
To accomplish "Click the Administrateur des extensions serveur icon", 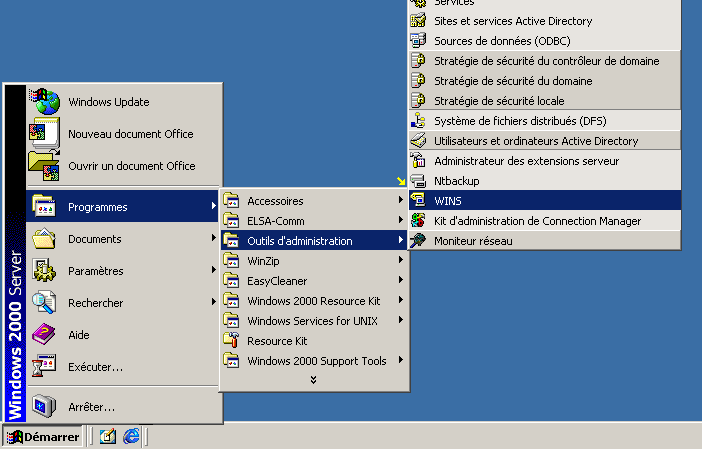I will tap(418, 160).
